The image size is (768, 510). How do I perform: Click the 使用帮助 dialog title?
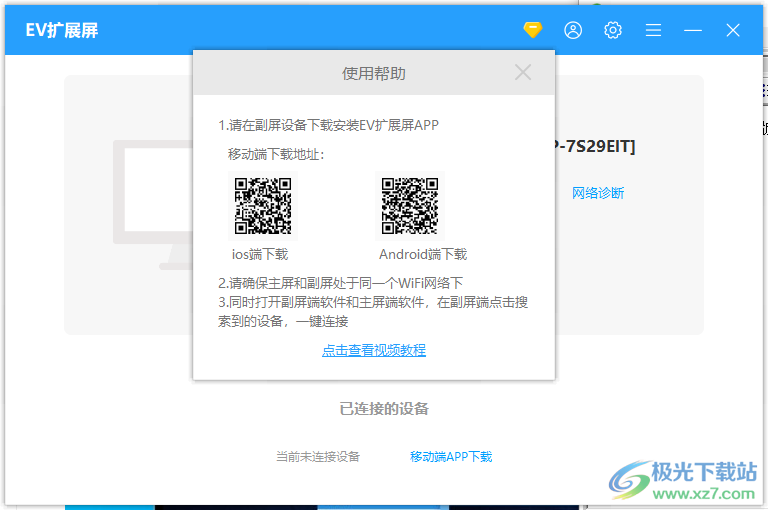pos(374,73)
